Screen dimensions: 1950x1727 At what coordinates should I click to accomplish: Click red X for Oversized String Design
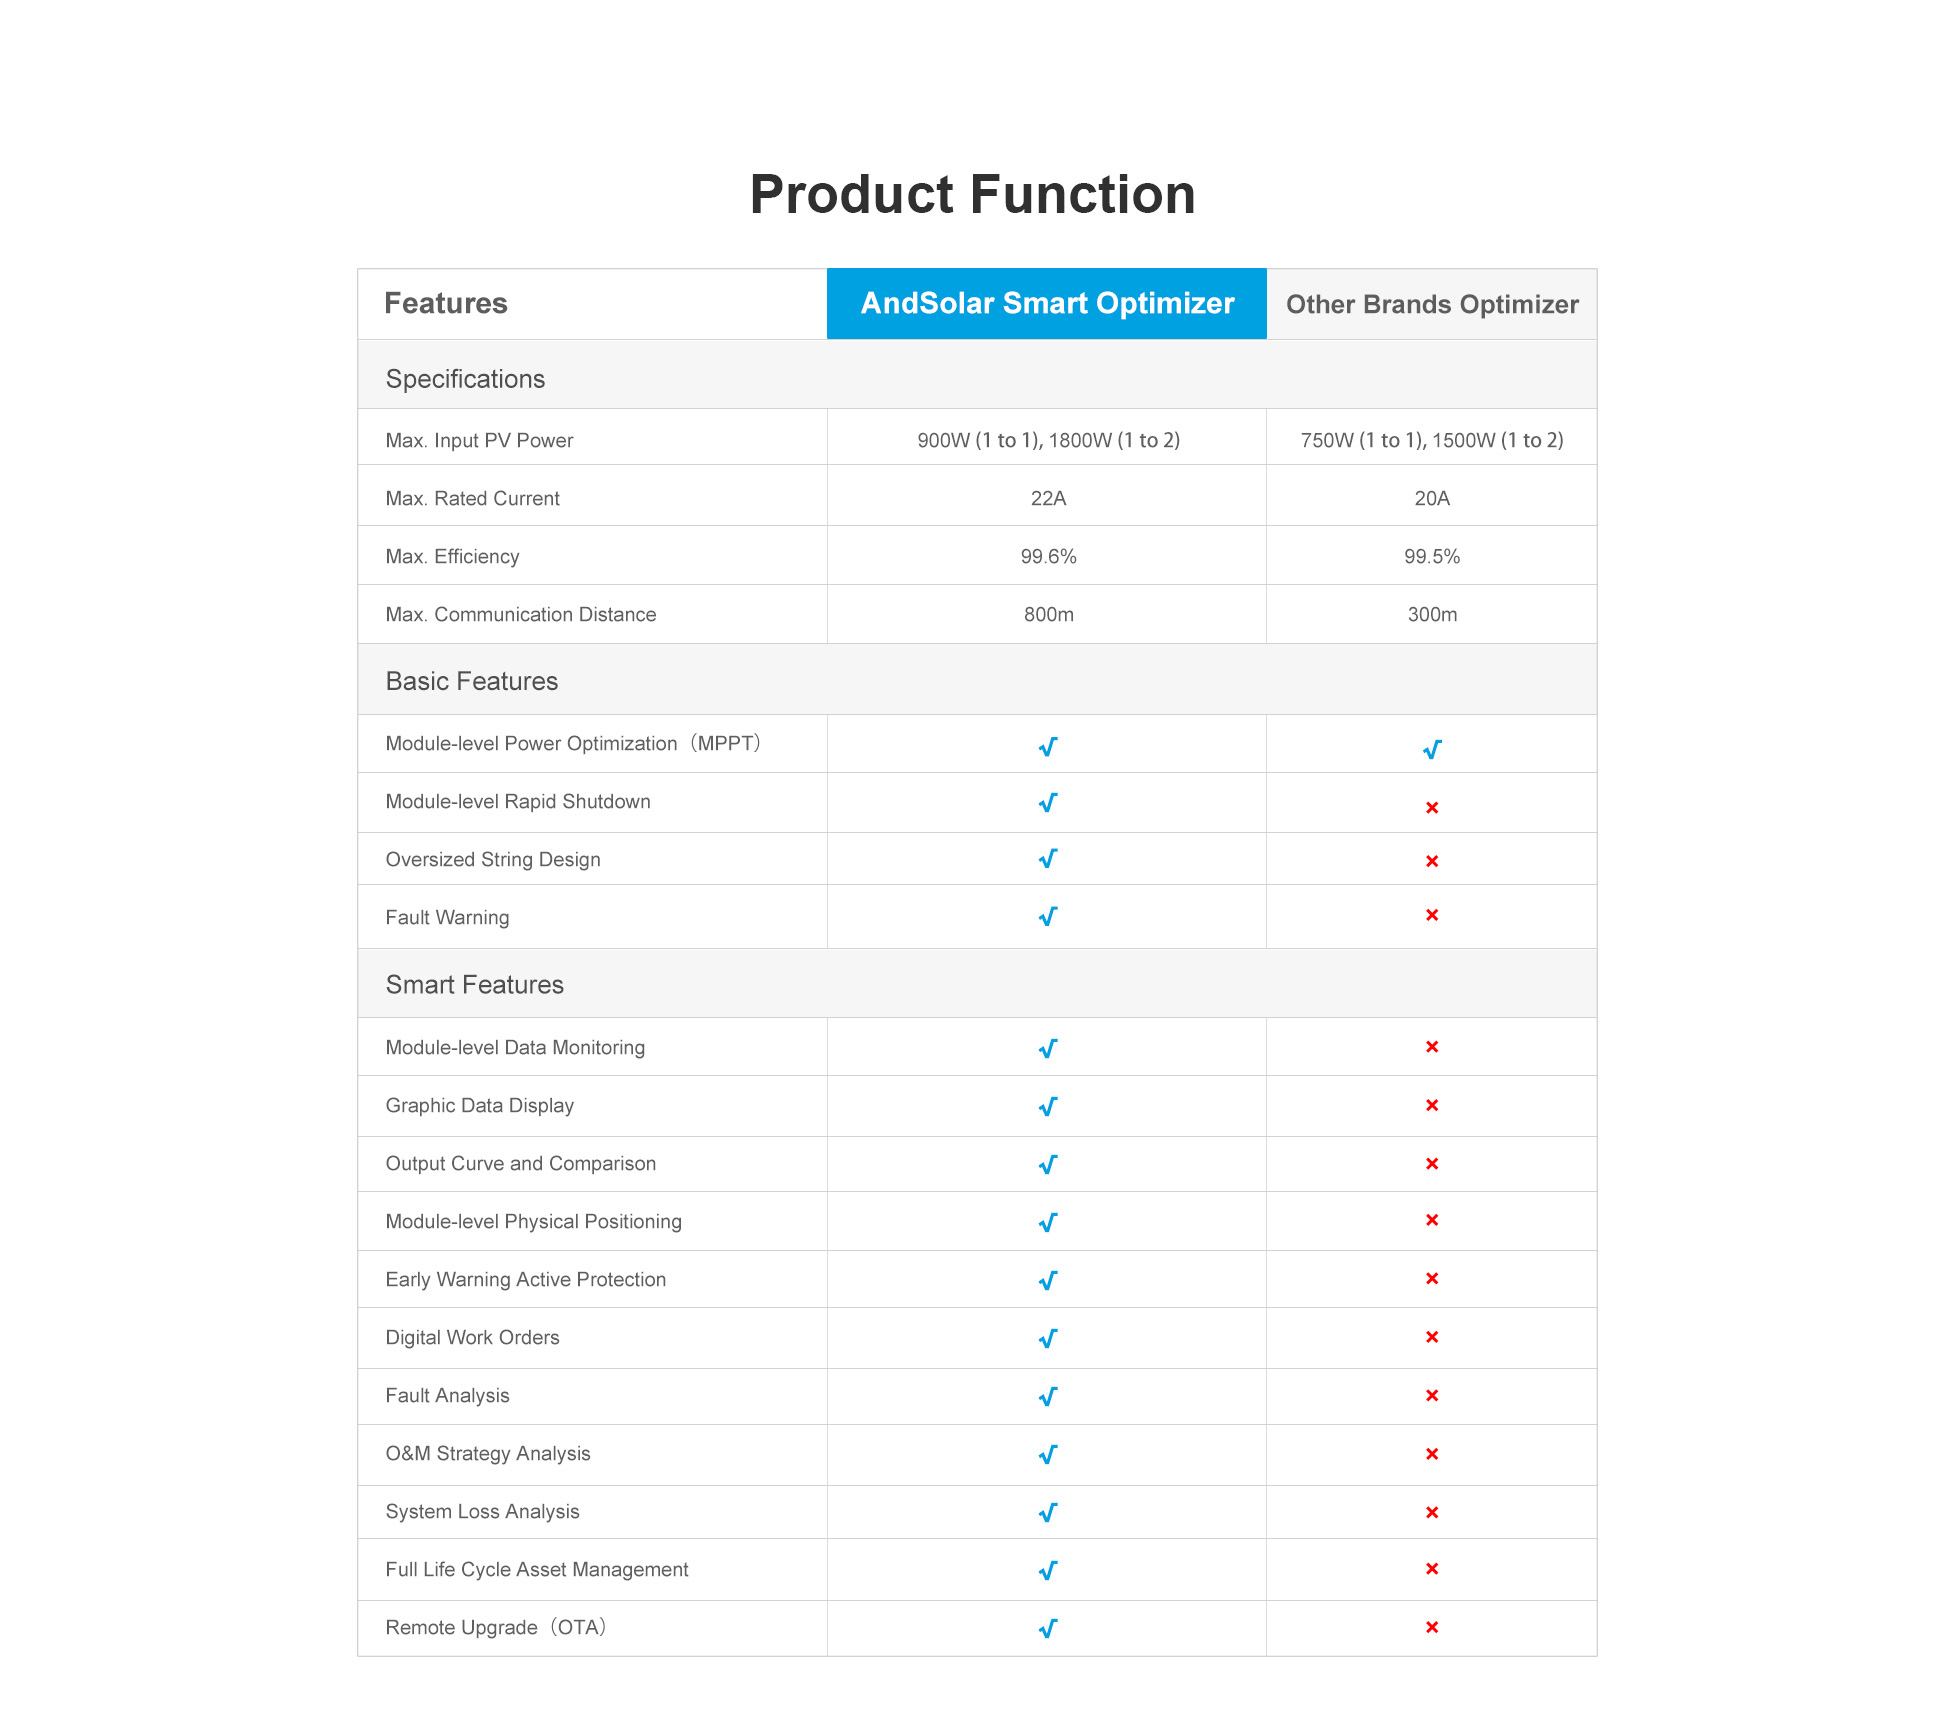(x=1431, y=861)
